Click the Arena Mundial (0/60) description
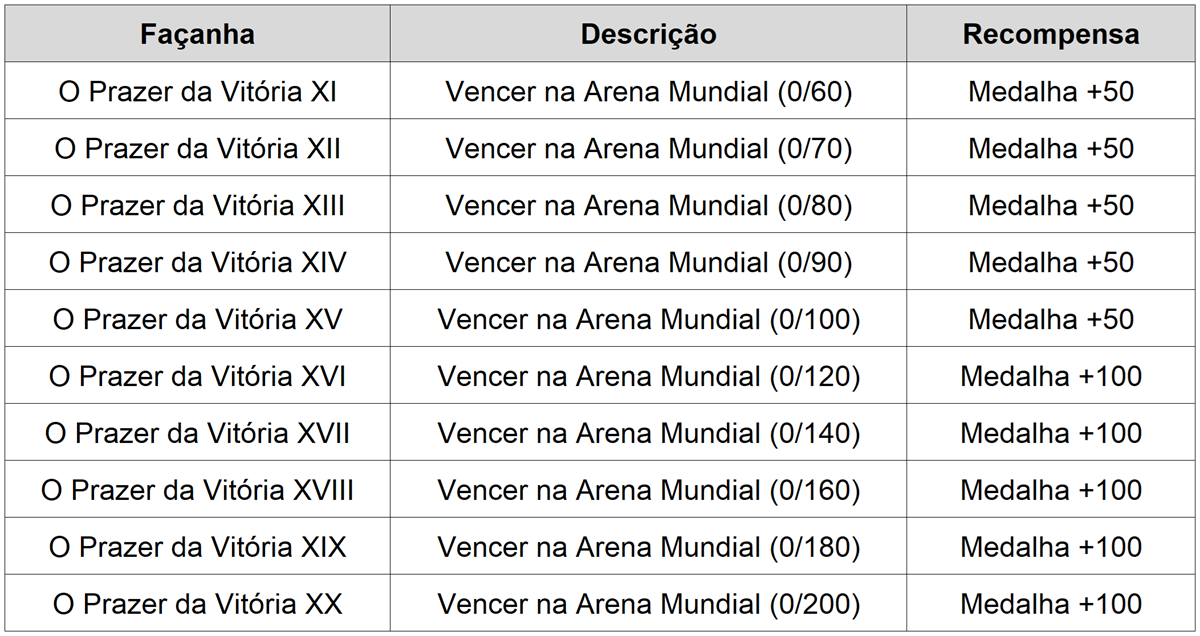The width and height of the screenshot is (1200, 636). [648, 92]
